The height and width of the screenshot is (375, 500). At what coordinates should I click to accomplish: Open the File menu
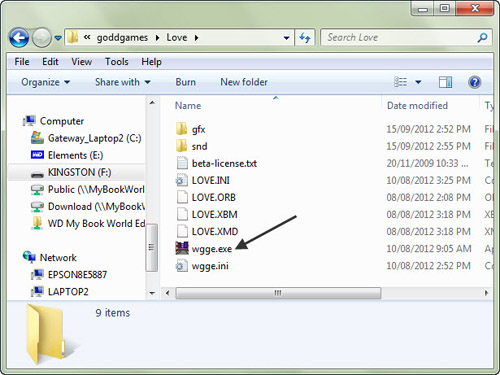[22, 62]
